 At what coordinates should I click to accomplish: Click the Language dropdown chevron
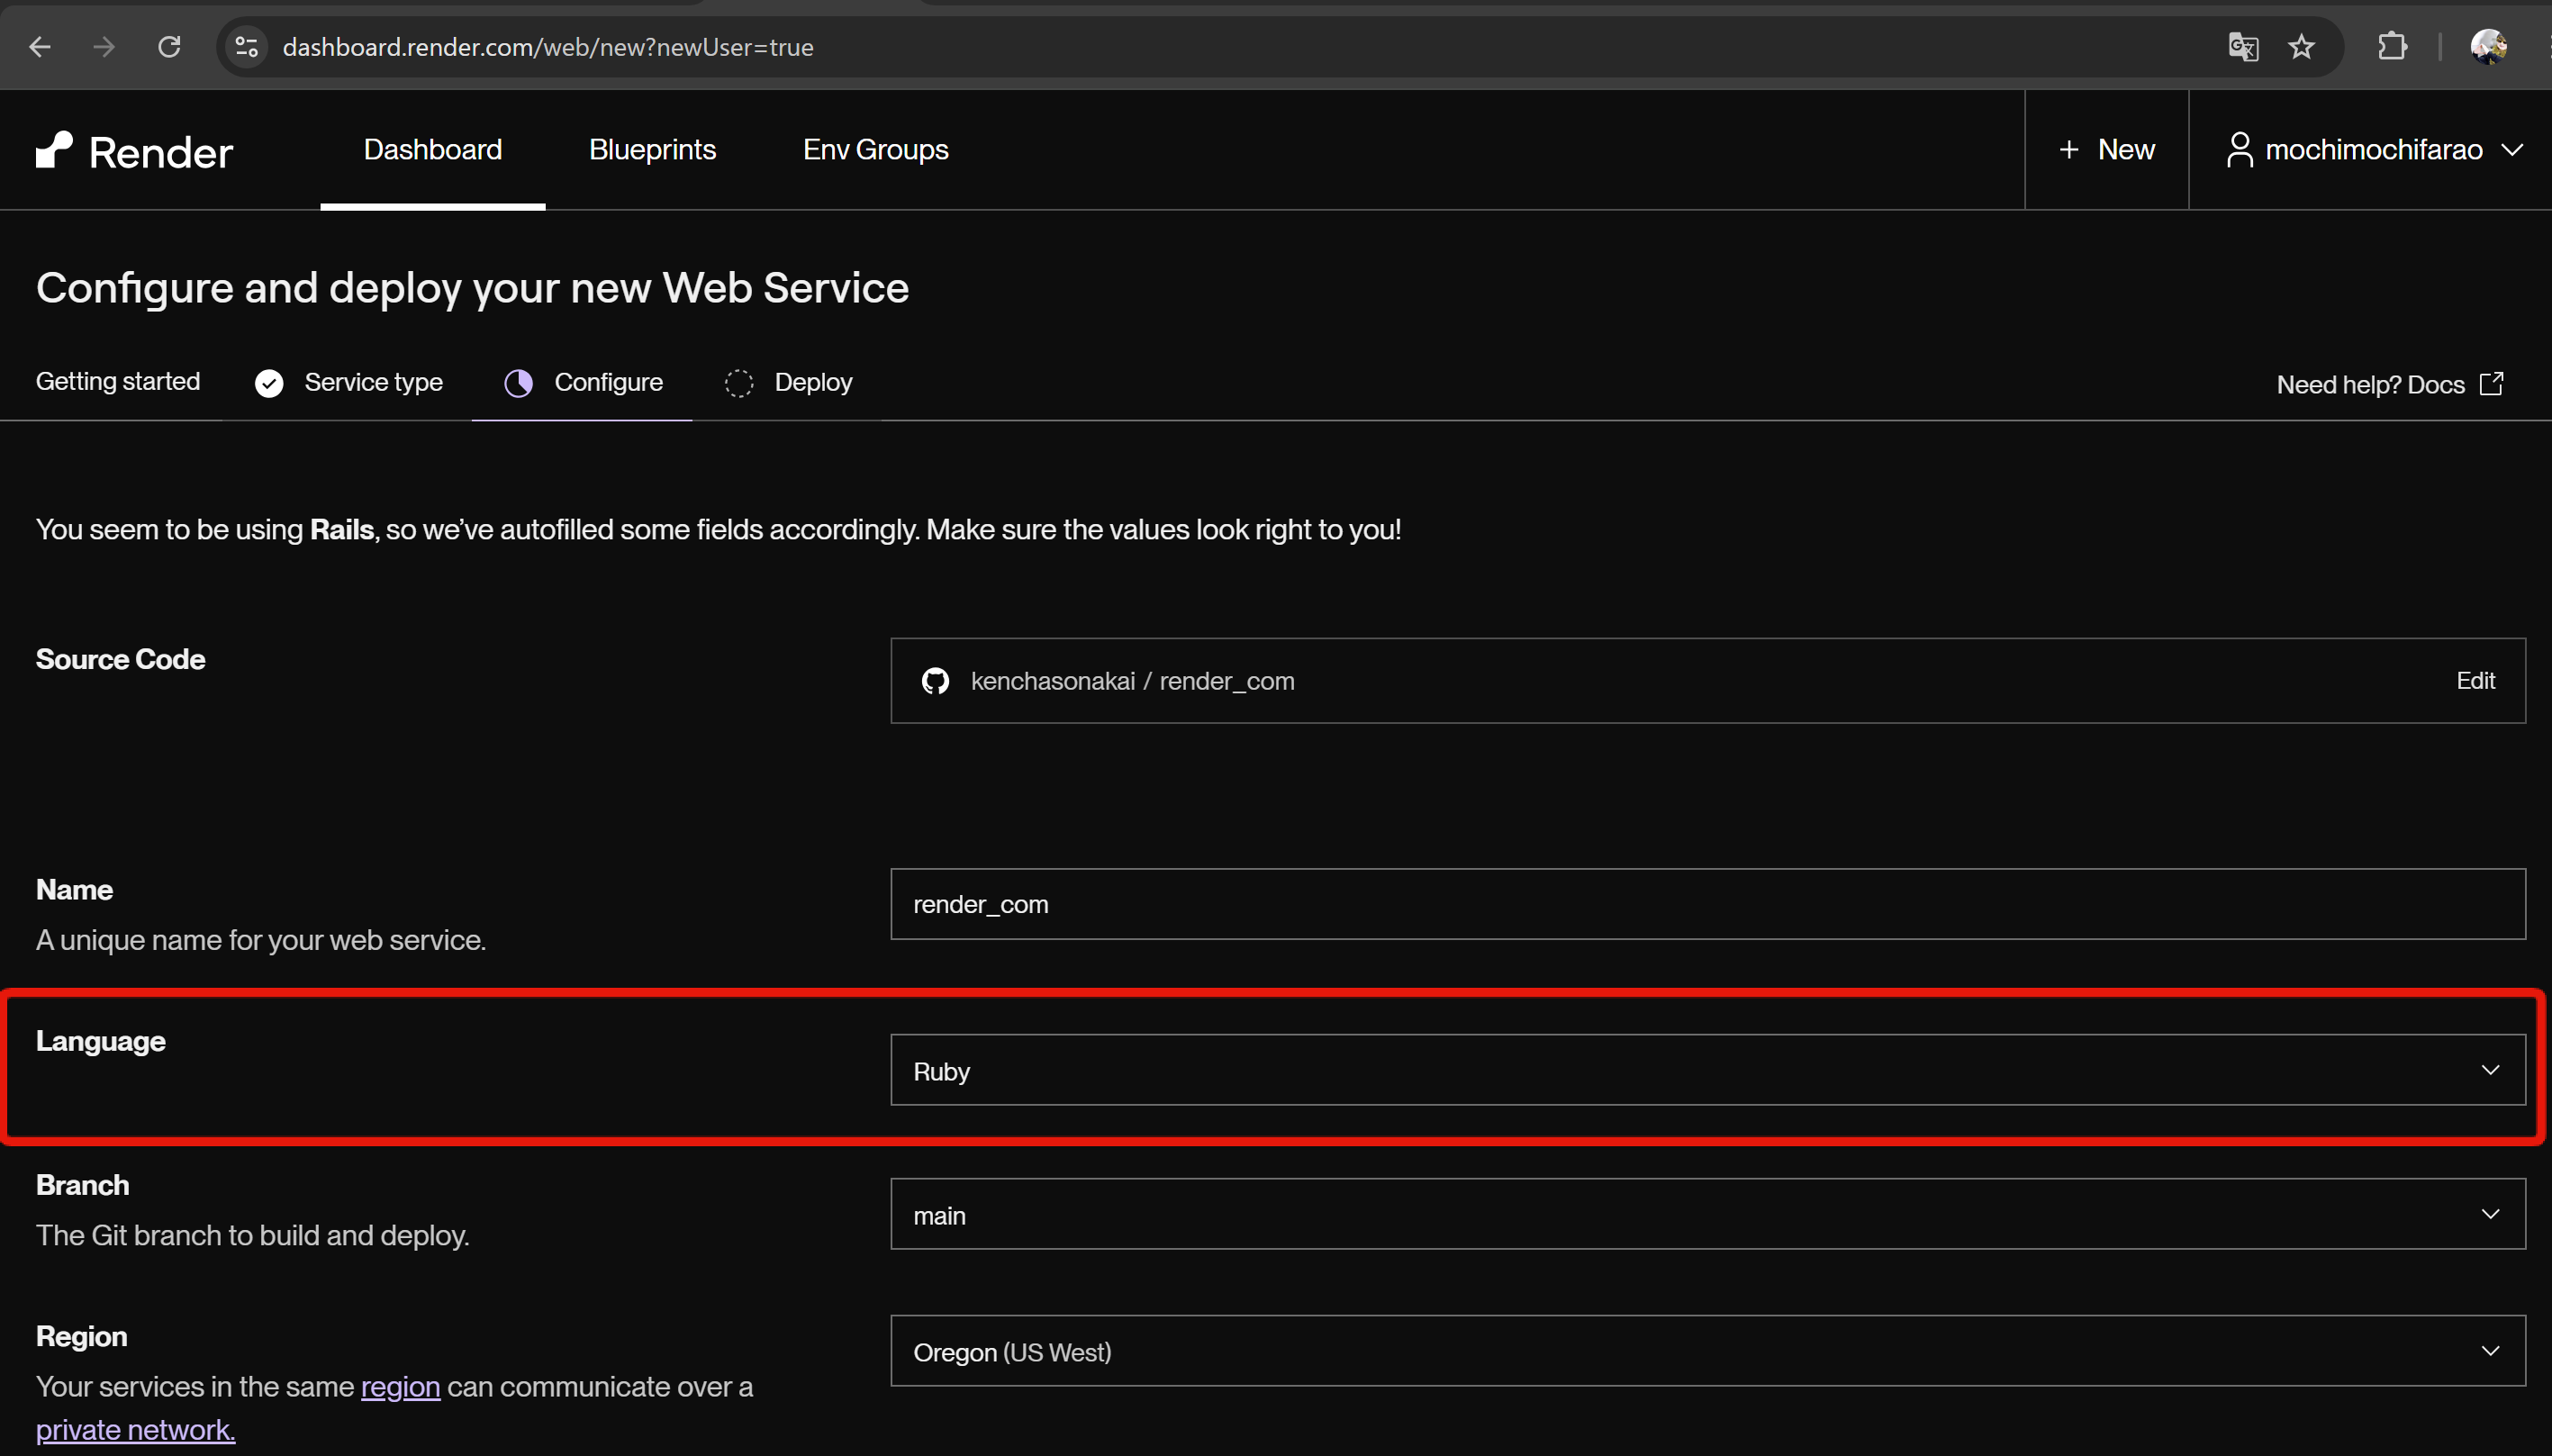coord(2490,1070)
